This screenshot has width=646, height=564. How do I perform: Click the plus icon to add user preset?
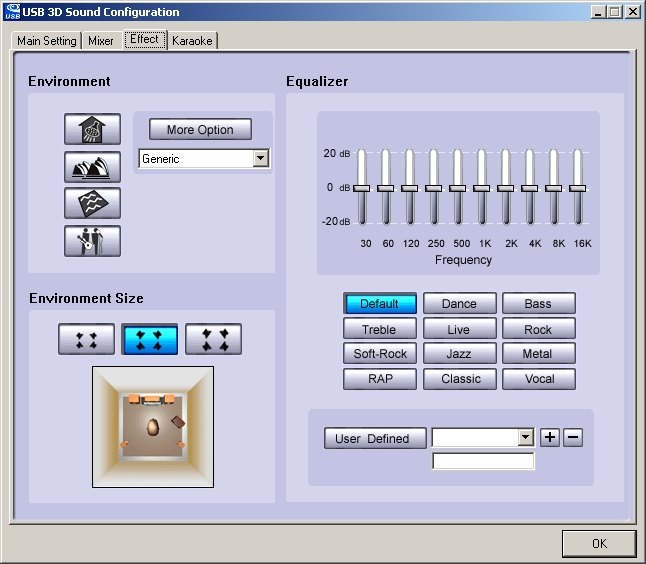coord(550,438)
